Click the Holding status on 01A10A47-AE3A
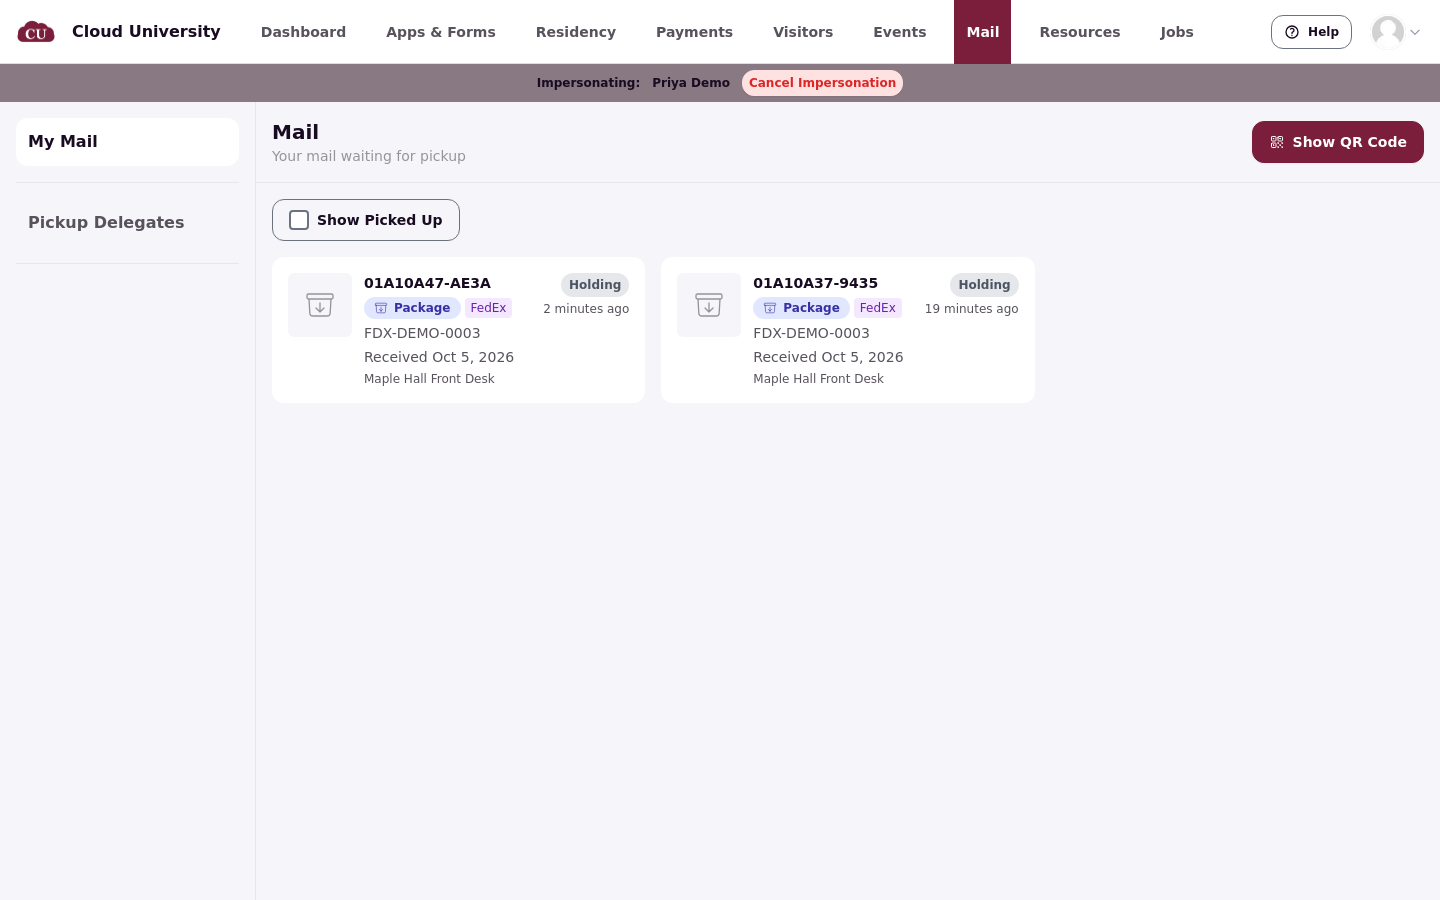1440x900 pixels. click(595, 285)
